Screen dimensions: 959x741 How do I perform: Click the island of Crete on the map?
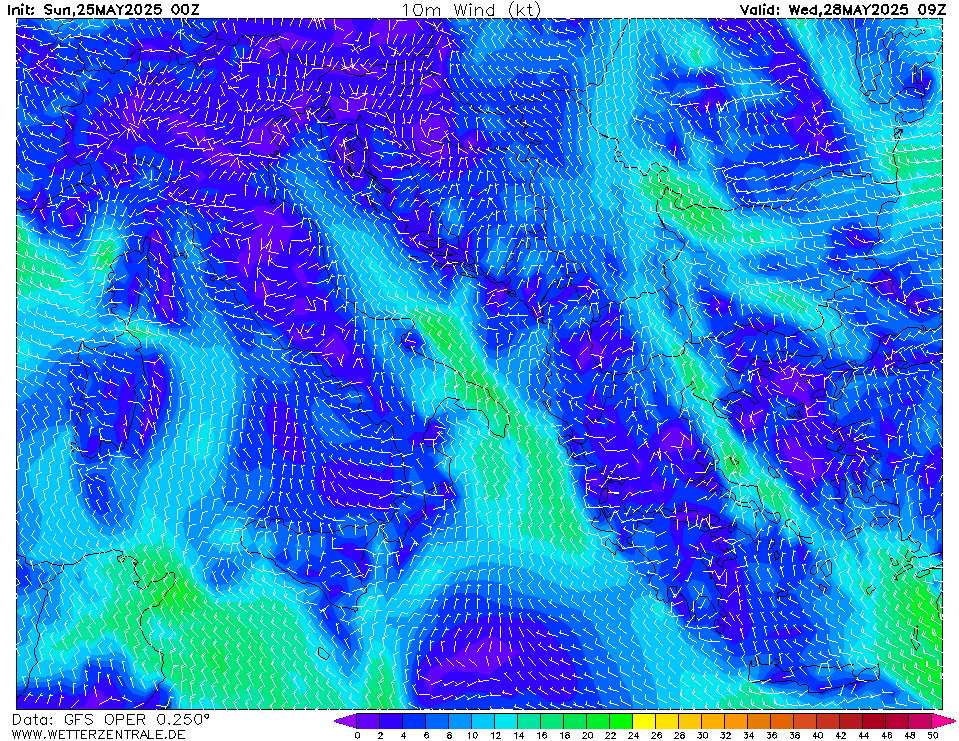click(813, 675)
